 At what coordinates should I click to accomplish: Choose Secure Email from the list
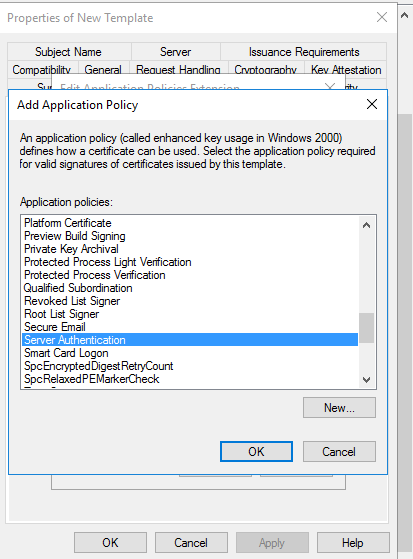pyautogui.click(x=190, y=327)
